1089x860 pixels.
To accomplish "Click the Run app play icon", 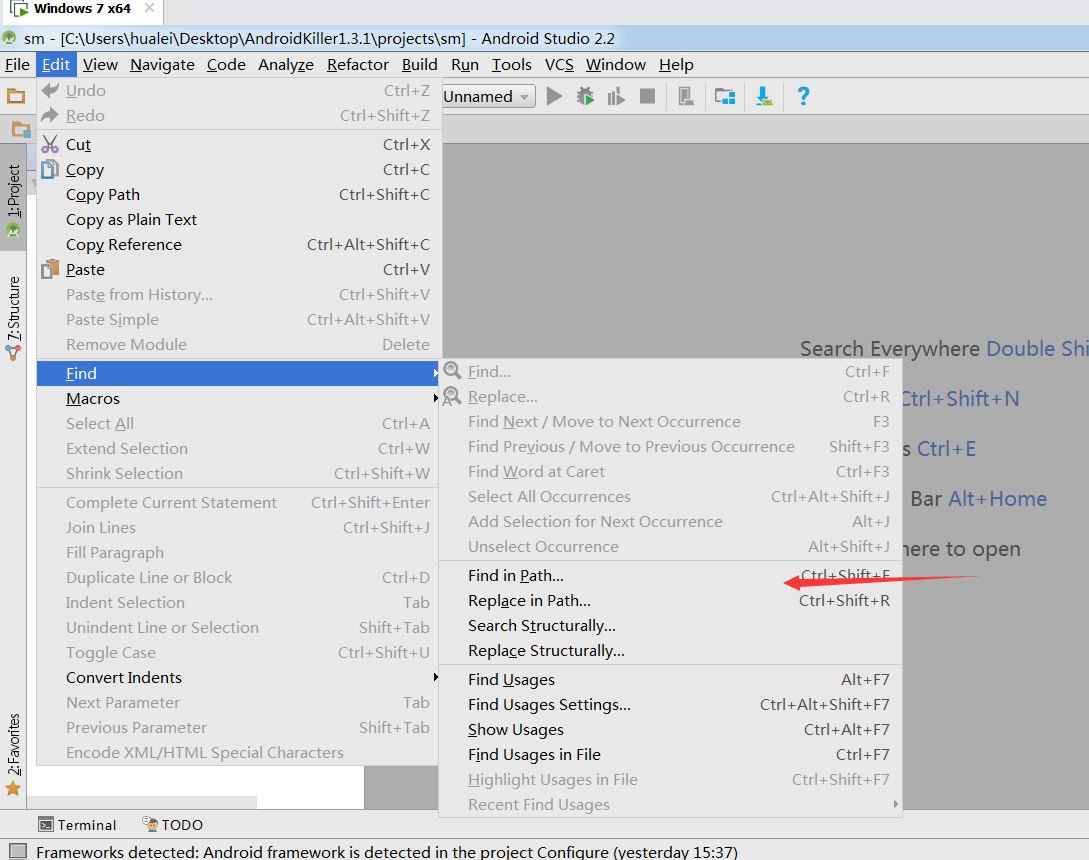I will (554, 96).
